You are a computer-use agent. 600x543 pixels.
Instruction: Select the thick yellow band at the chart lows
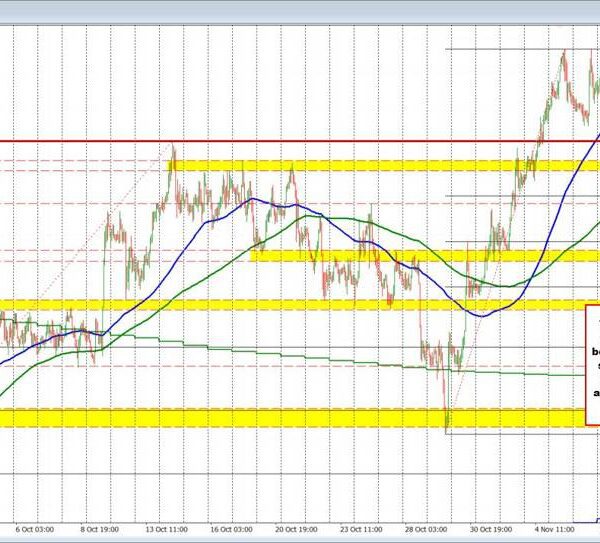tap(291, 417)
